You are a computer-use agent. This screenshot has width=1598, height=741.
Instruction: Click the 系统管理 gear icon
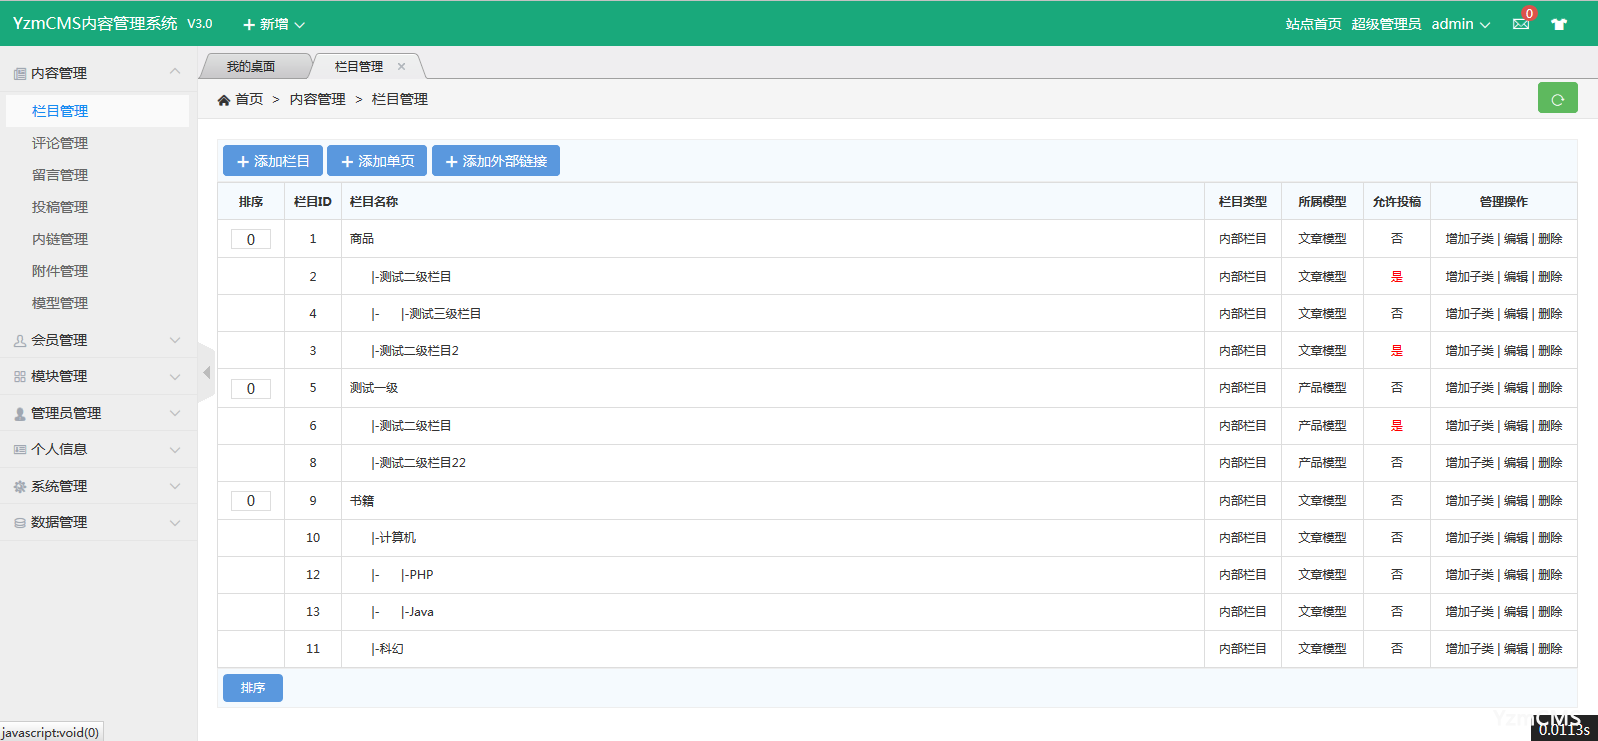[20, 487]
